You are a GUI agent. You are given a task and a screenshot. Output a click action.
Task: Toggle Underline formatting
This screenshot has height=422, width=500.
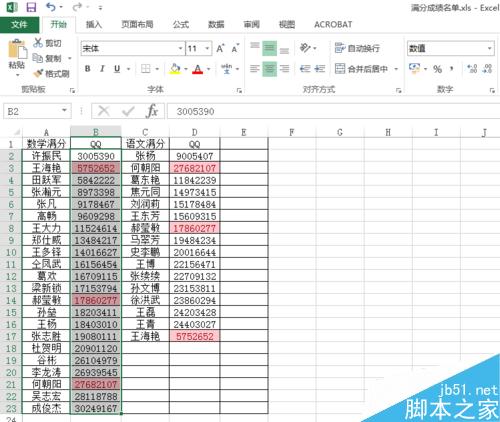click(x=117, y=69)
